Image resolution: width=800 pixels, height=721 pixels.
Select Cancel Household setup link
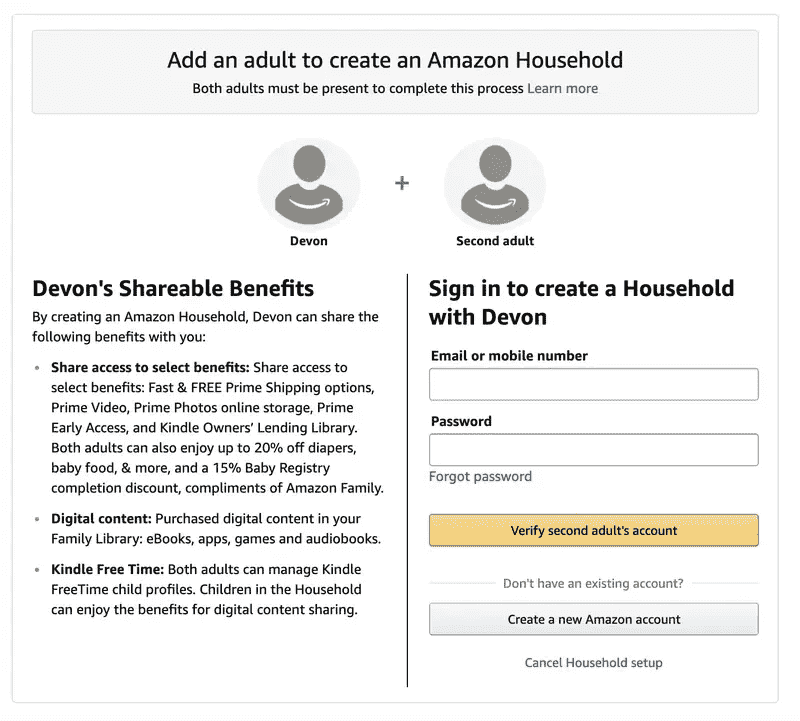click(x=593, y=662)
